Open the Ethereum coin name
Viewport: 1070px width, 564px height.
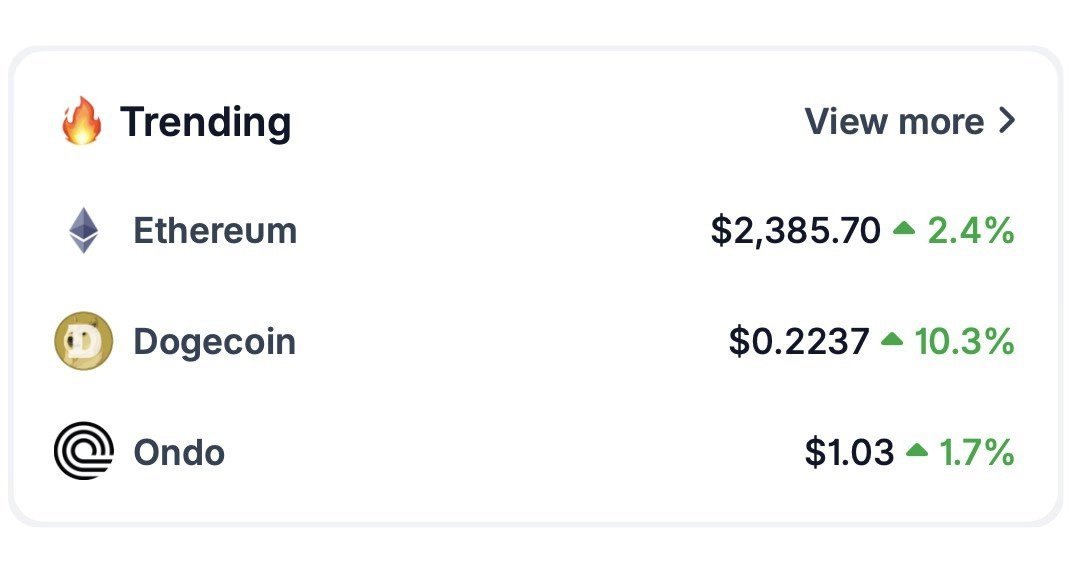(x=215, y=231)
